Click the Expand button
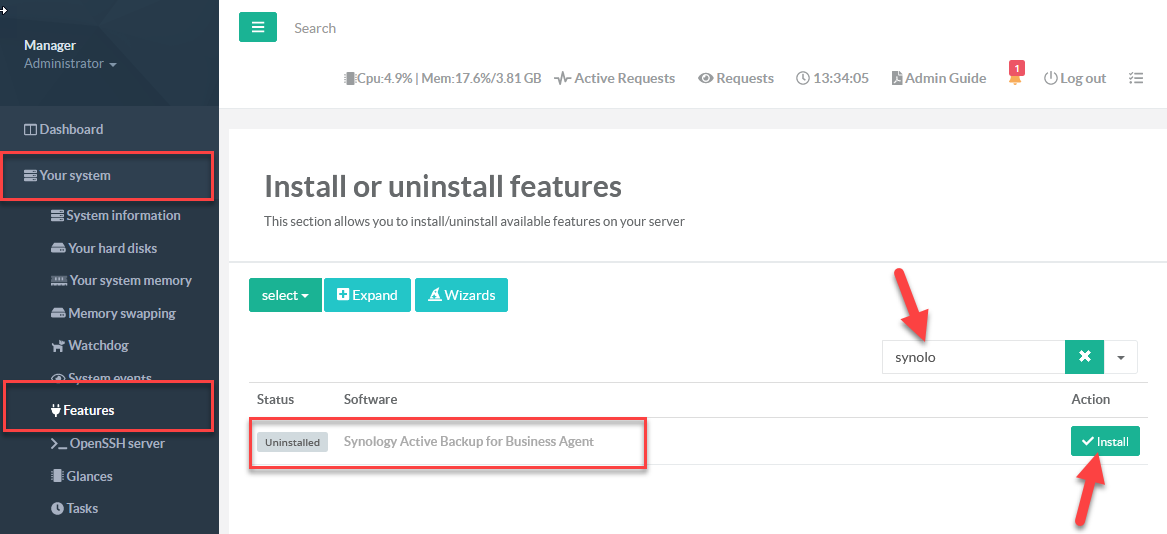Image resolution: width=1167 pixels, height=534 pixels. tap(367, 295)
